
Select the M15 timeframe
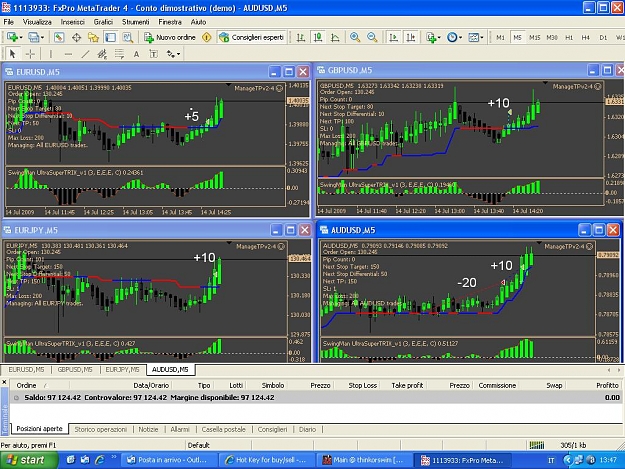pyautogui.click(x=535, y=37)
